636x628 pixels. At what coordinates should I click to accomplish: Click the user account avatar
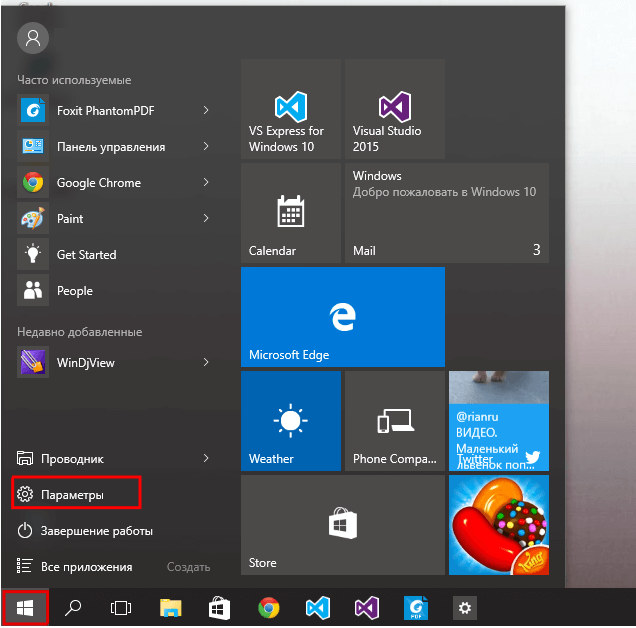pyautogui.click(x=33, y=38)
